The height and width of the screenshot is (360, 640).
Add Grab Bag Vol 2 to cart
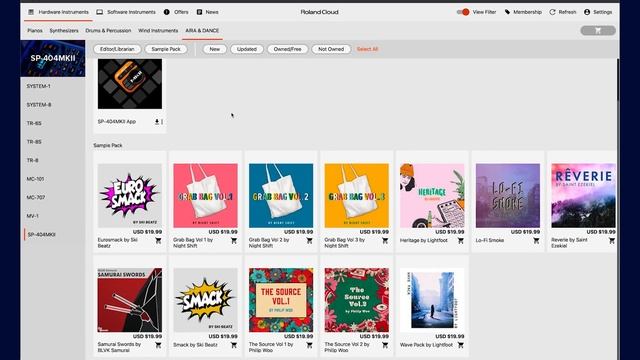pos(309,241)
